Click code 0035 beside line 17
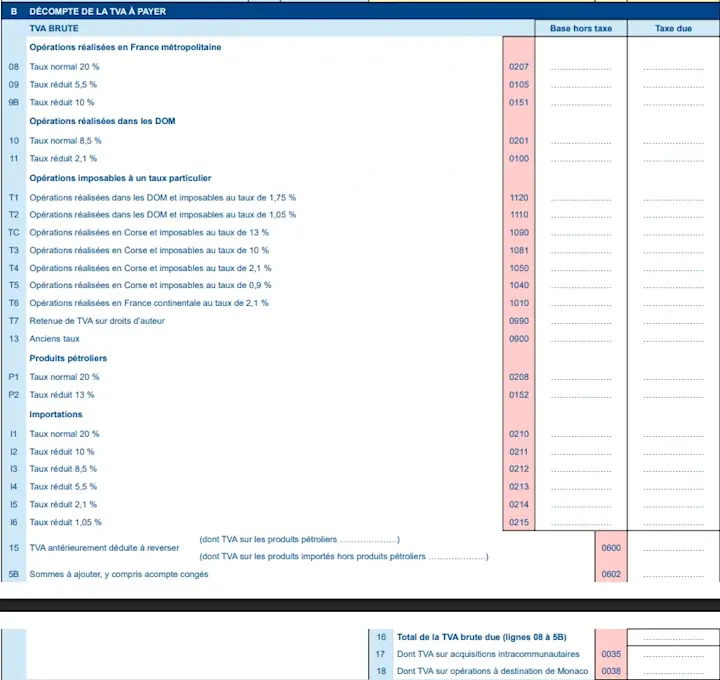 click(611, 654)
